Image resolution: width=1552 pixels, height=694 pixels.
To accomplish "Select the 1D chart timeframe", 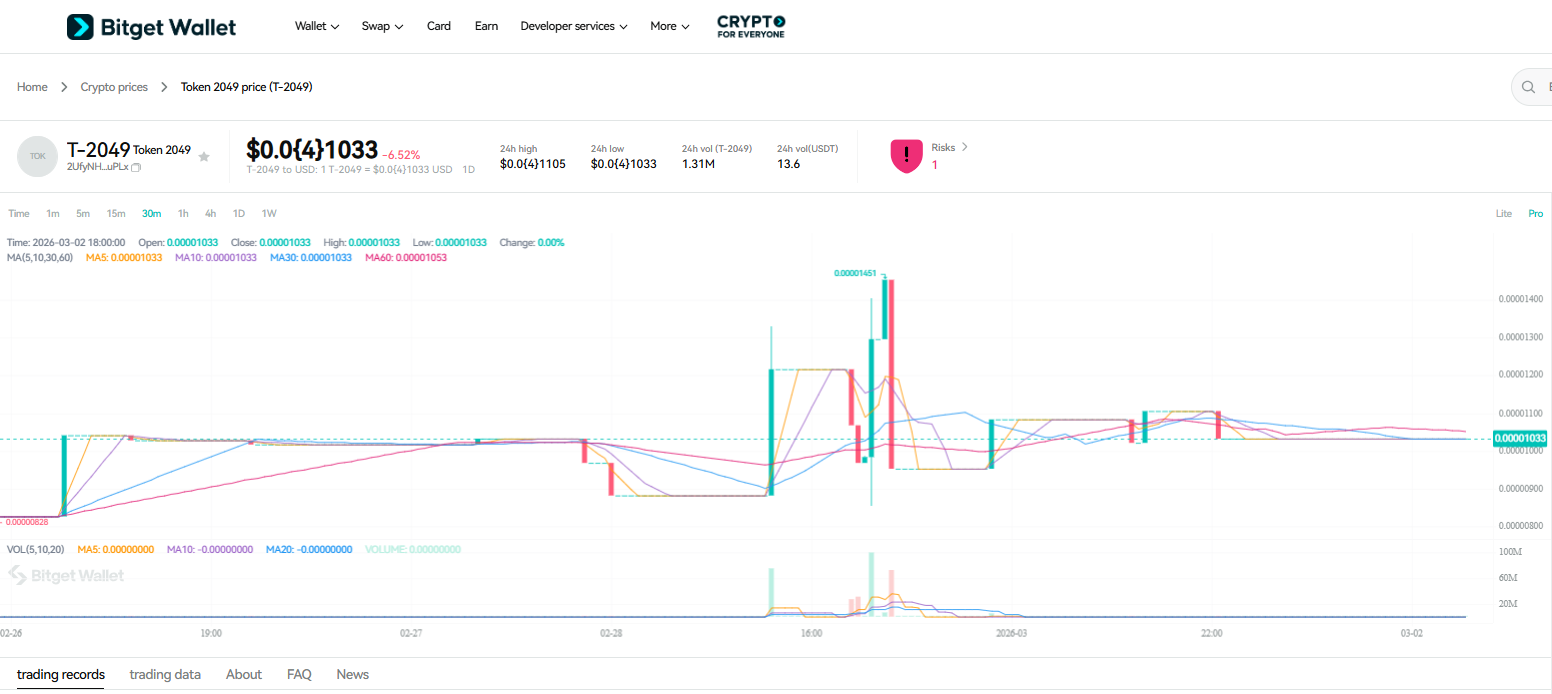I will [x=238, y=213].
